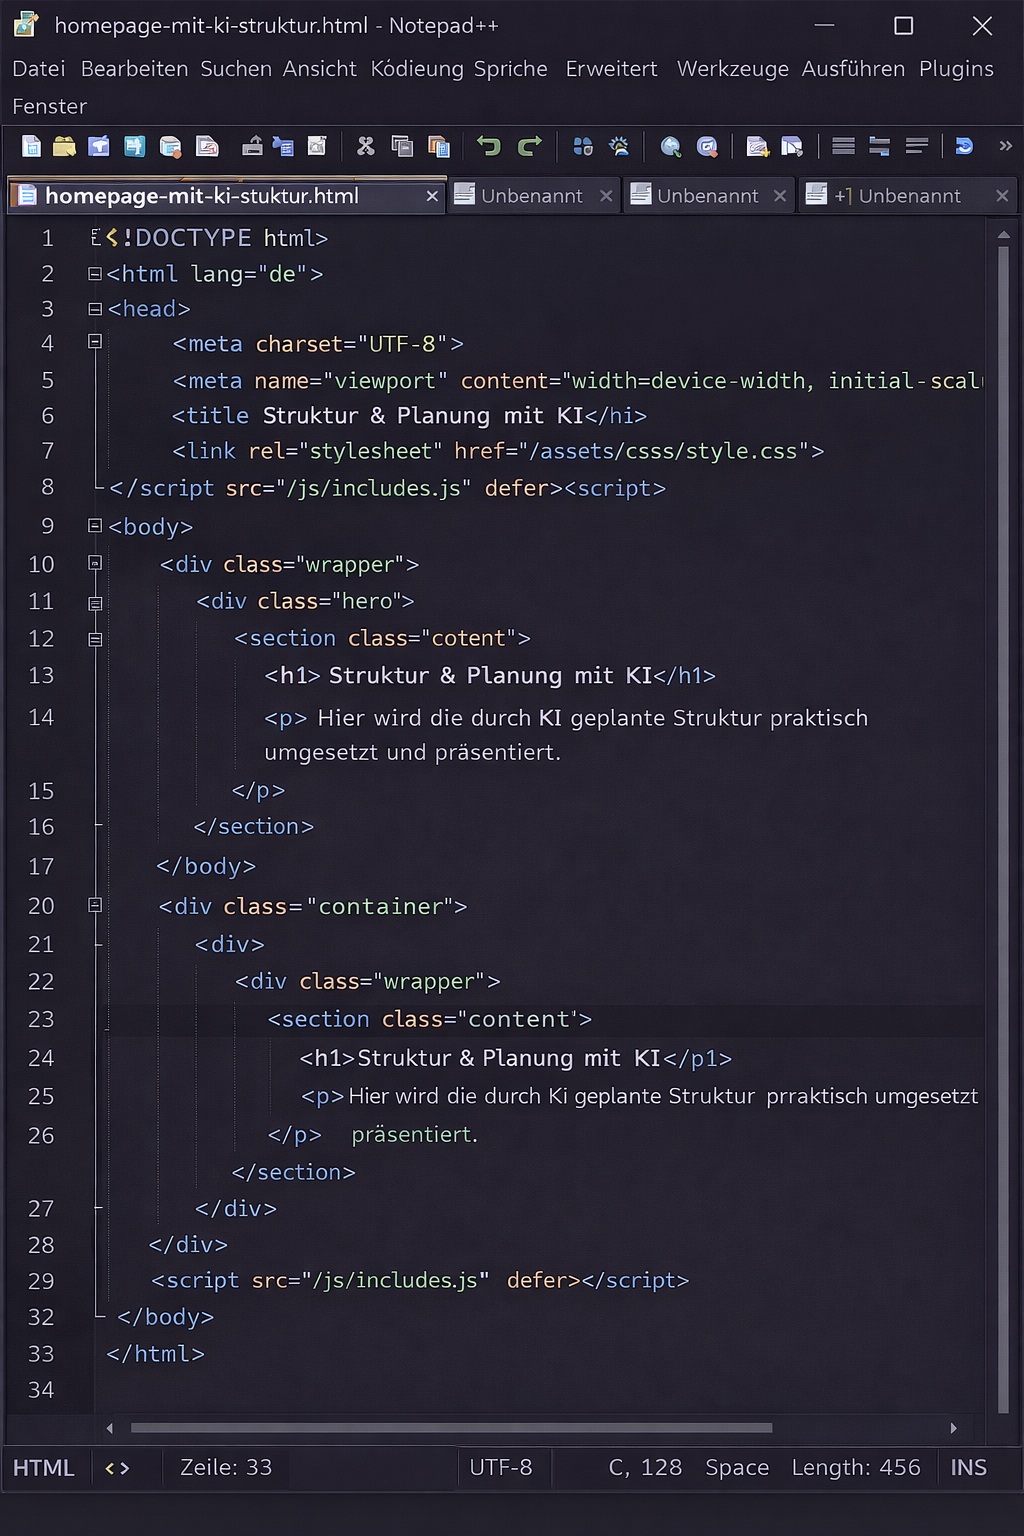The width and height of the screenshot is (1024, 1536).
Task: Close the homepage-mit-ki-stuktur.html tab
Action: 431,195
